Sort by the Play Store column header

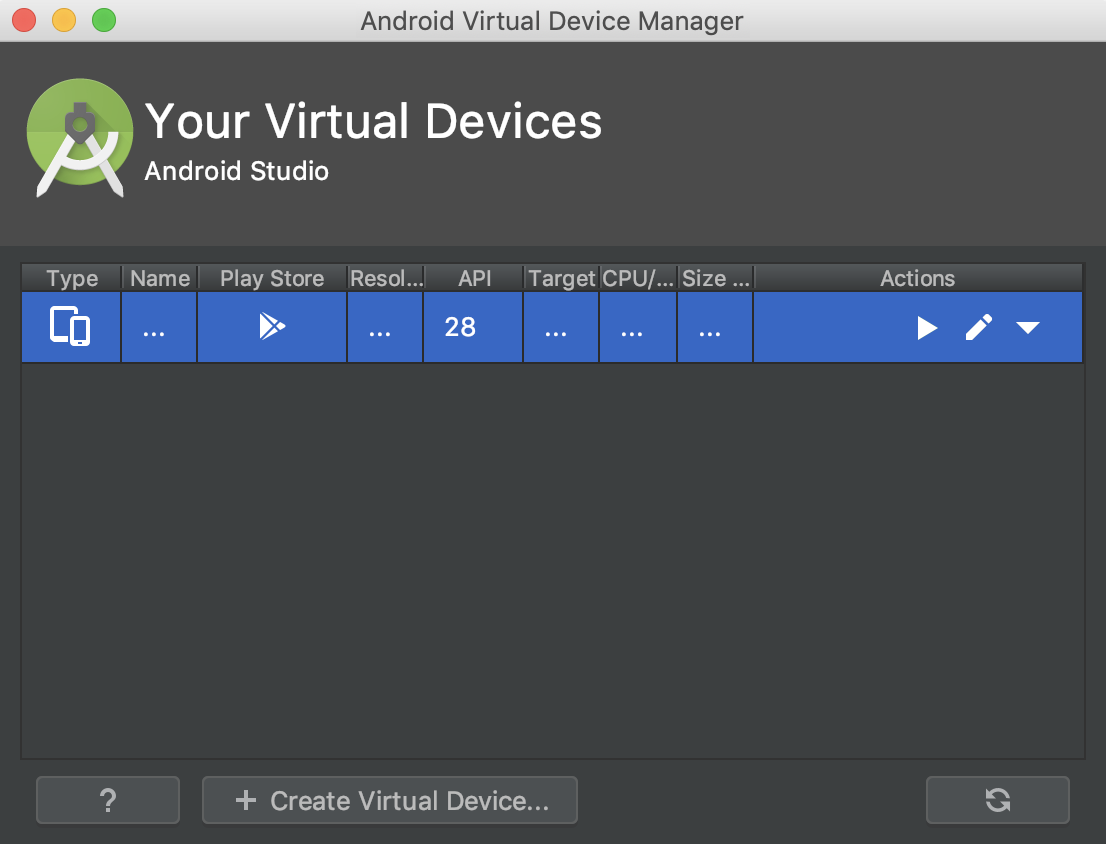(272, 278)
